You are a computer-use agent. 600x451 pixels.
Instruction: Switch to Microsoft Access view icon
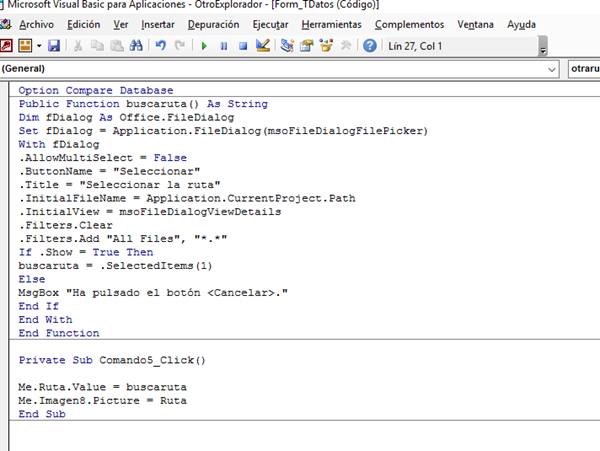pos(7,46)
